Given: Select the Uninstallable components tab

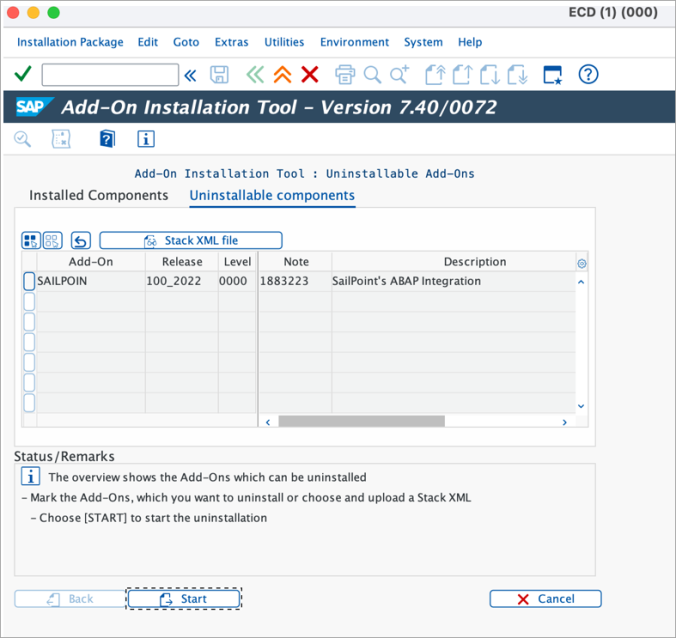Looking at the screenshot, I should click(x=272, y=196).
